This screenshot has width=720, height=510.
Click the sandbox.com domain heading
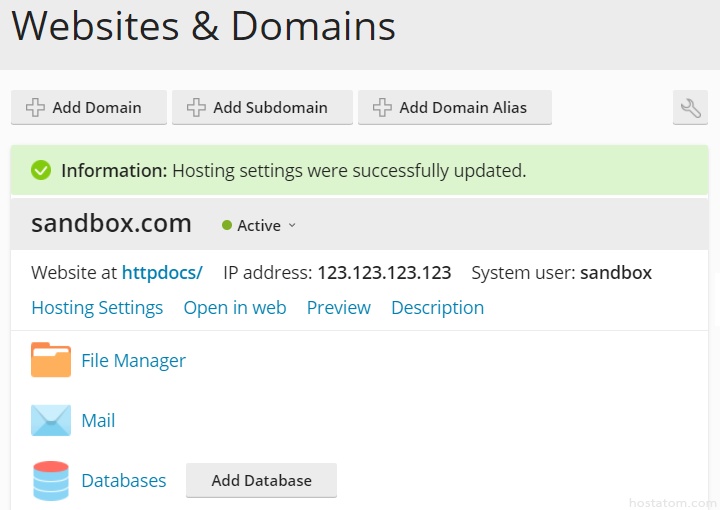point(111,224)
